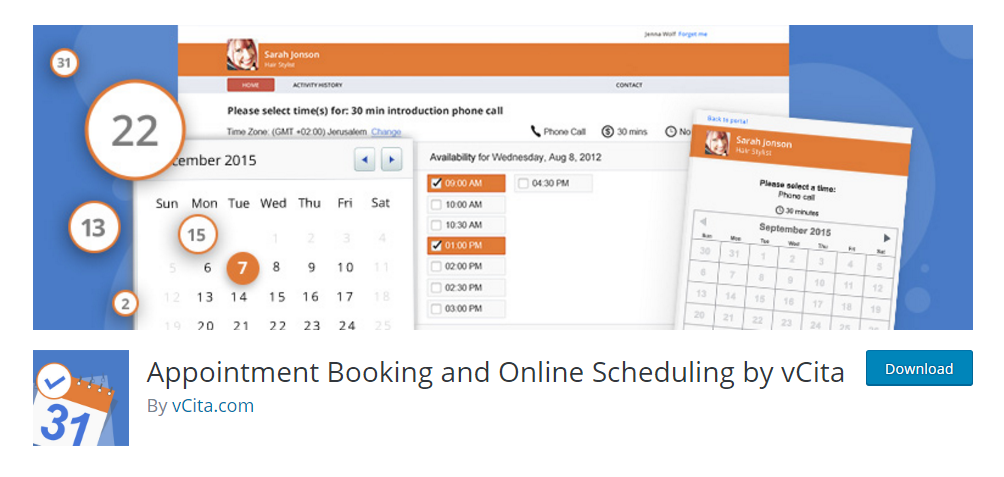Click next month arrow in September 2015 calendar
Image resolution: width=1004 pixels, height=477 pixels.
click(887, 238)
